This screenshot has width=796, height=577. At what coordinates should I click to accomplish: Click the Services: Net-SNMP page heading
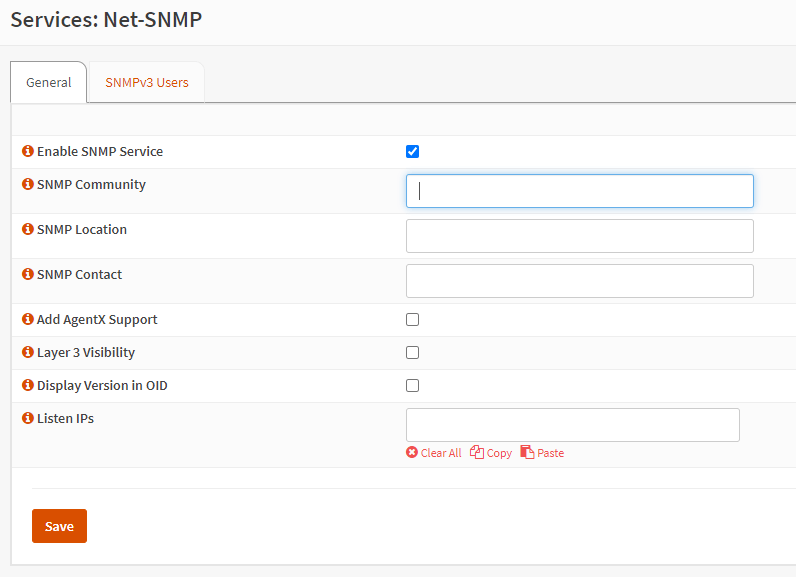(106, 19)
